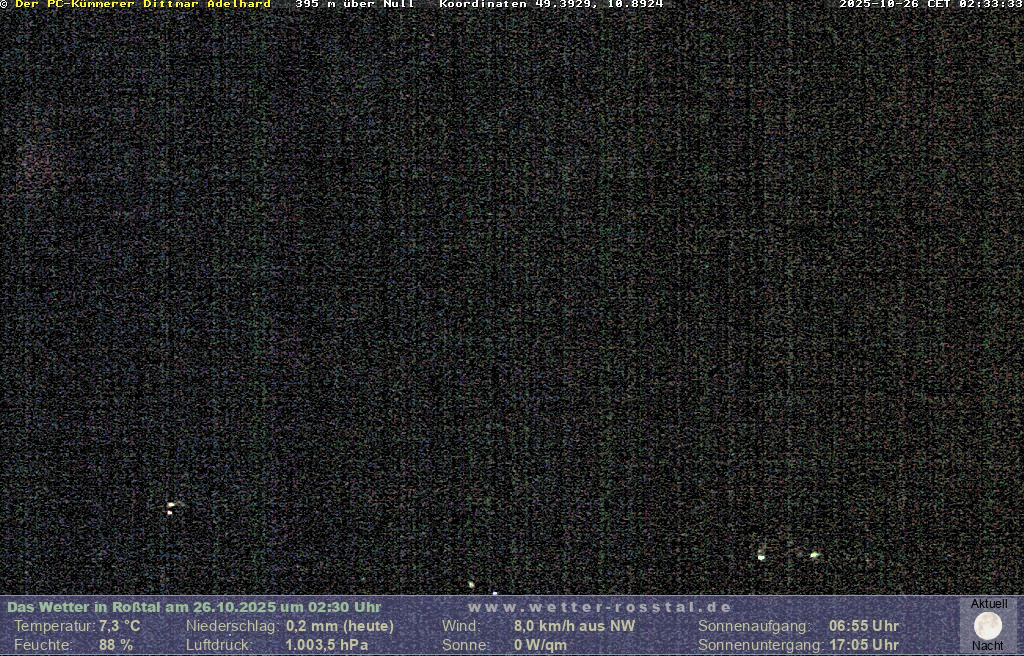Image resolution: width=1024 pixels, height=656 pixels.
Task: Click the timestamp 2025-10-26 CET at top right
Action: click(x=930, y=4)
